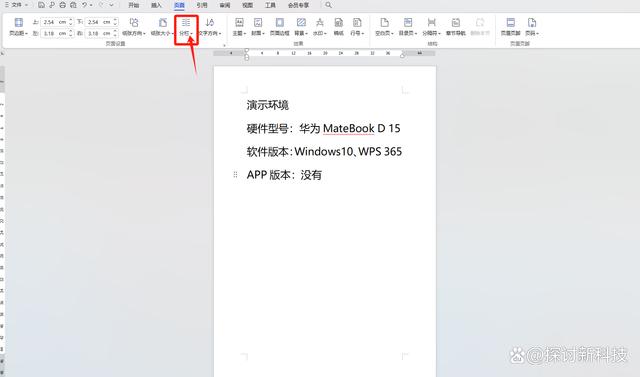Click the top margin 上 value field
The width and height of the screenshot is (640, 377).
click(54, 22)
